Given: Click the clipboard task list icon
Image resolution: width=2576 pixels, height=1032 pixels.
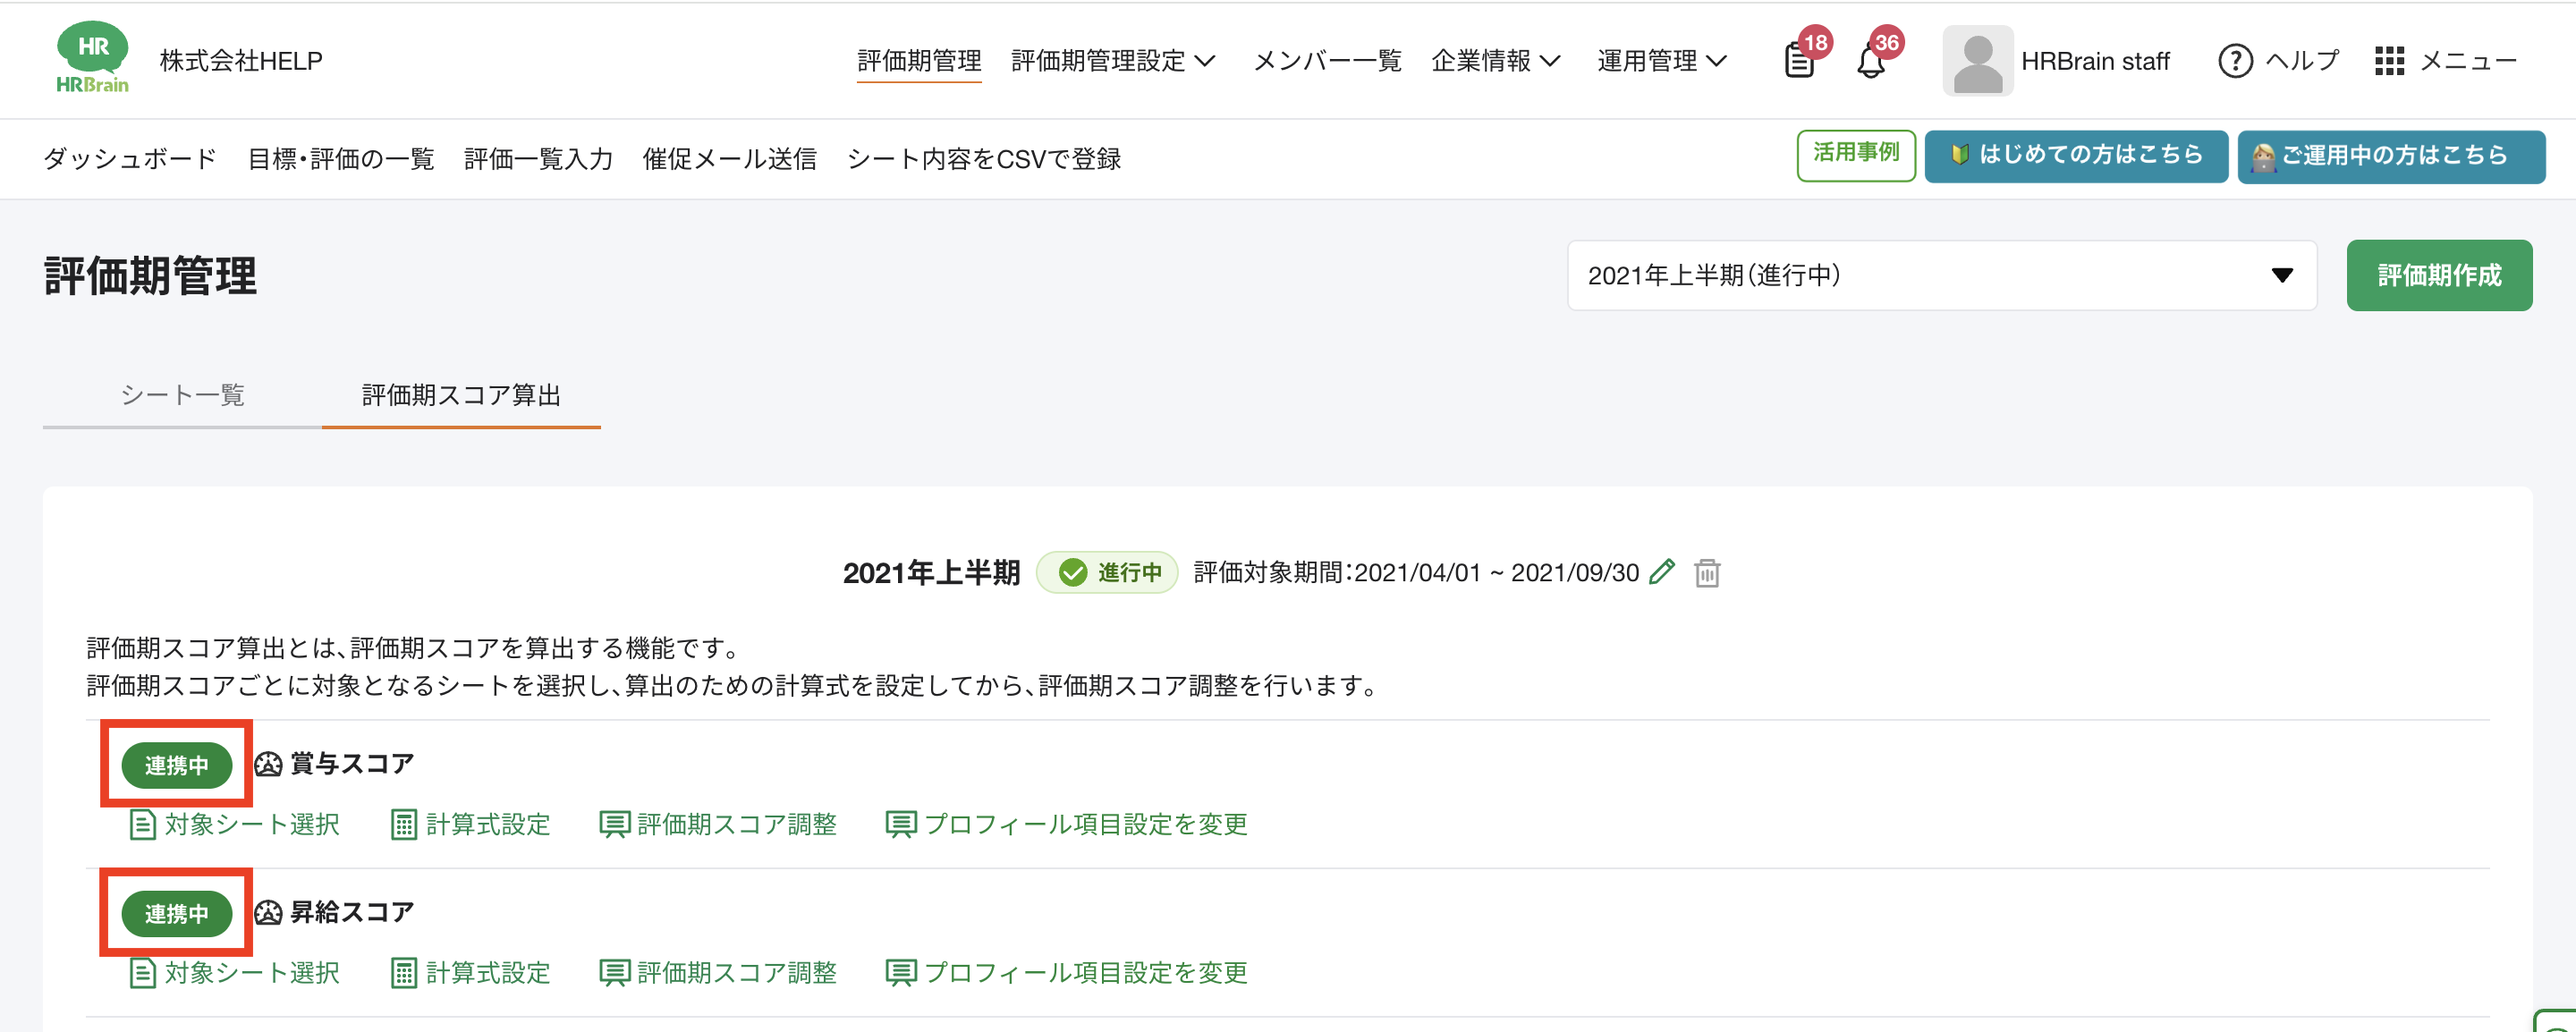Looking at the screenshot, I should (x=1799, y=62).
